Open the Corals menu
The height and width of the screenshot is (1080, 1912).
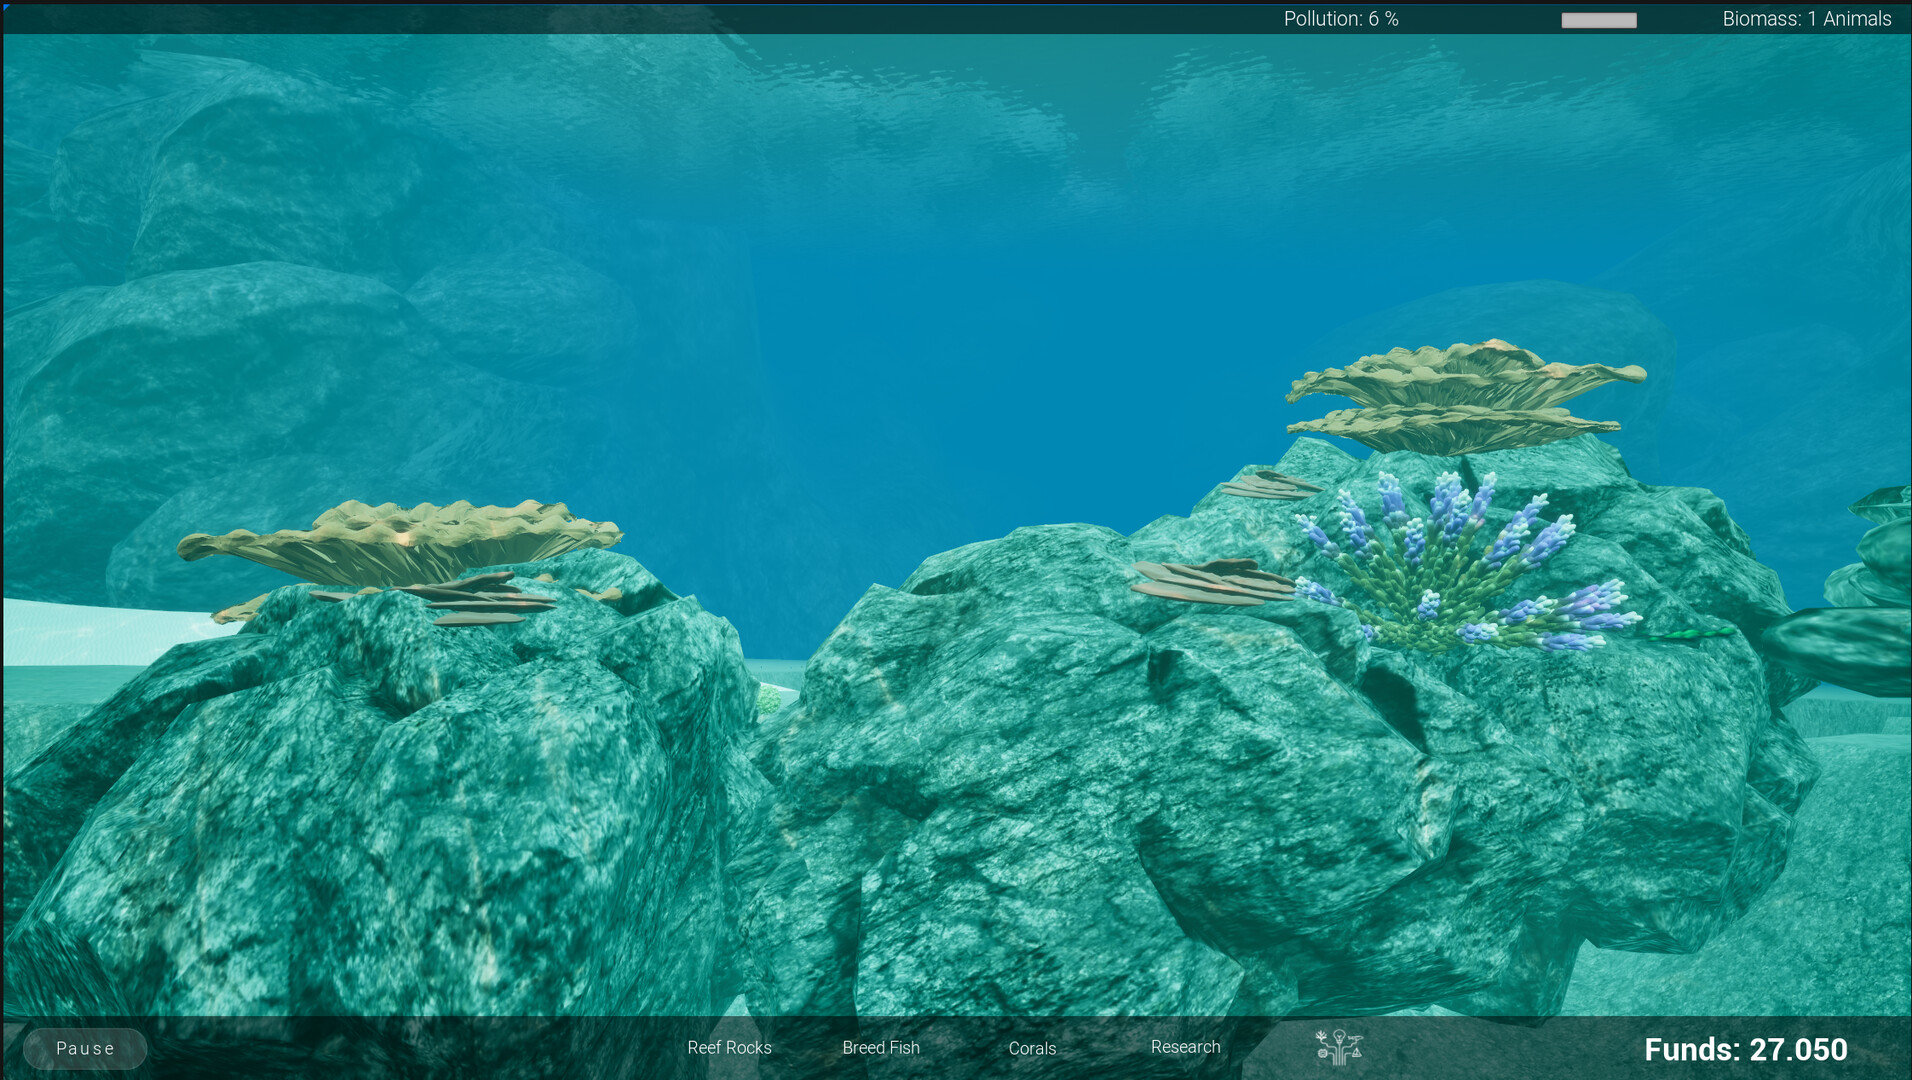pos(1032,1049)
